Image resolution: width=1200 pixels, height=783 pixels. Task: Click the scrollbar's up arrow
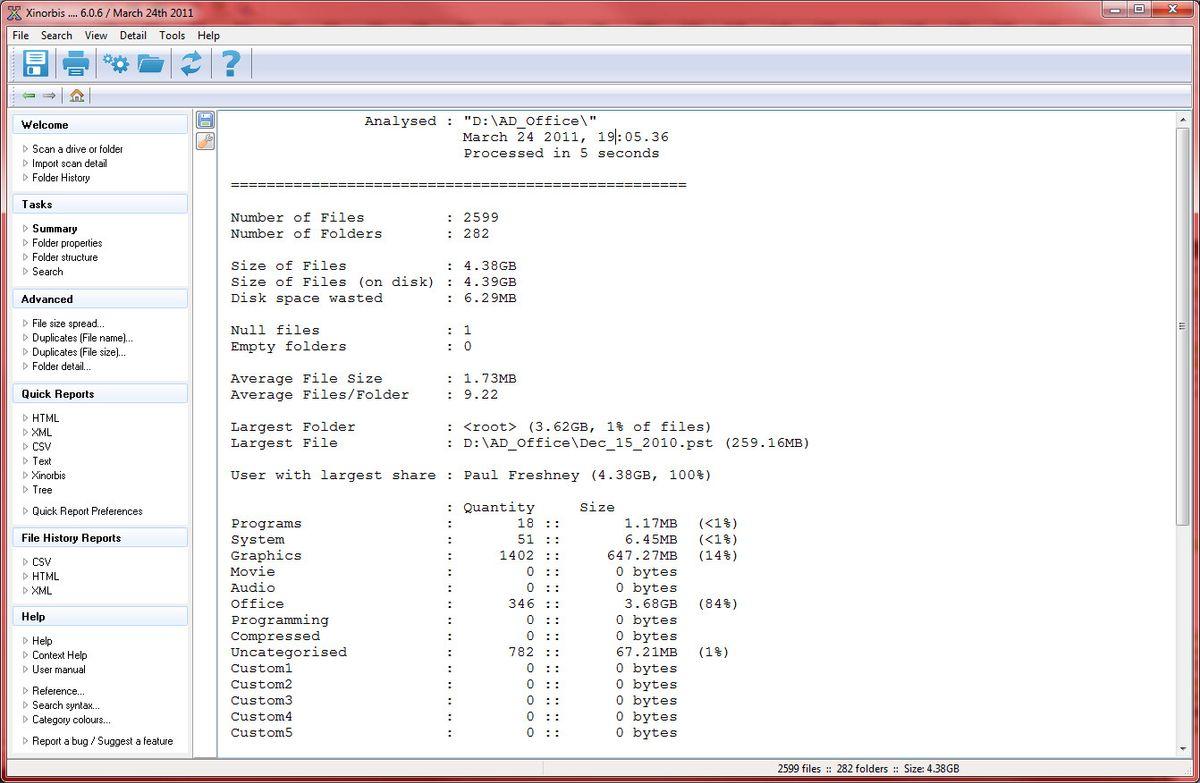tap(1183, 119)
